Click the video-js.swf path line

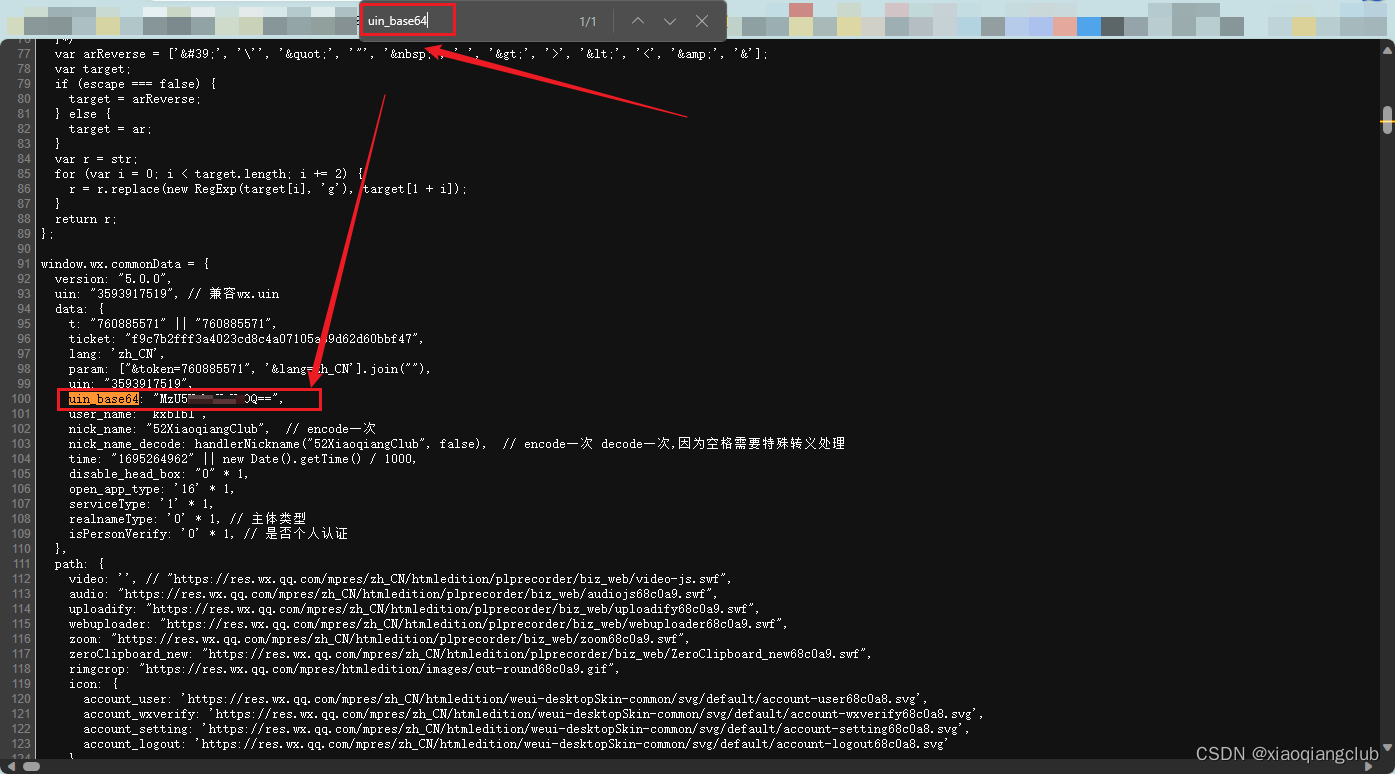coord(401,579)
